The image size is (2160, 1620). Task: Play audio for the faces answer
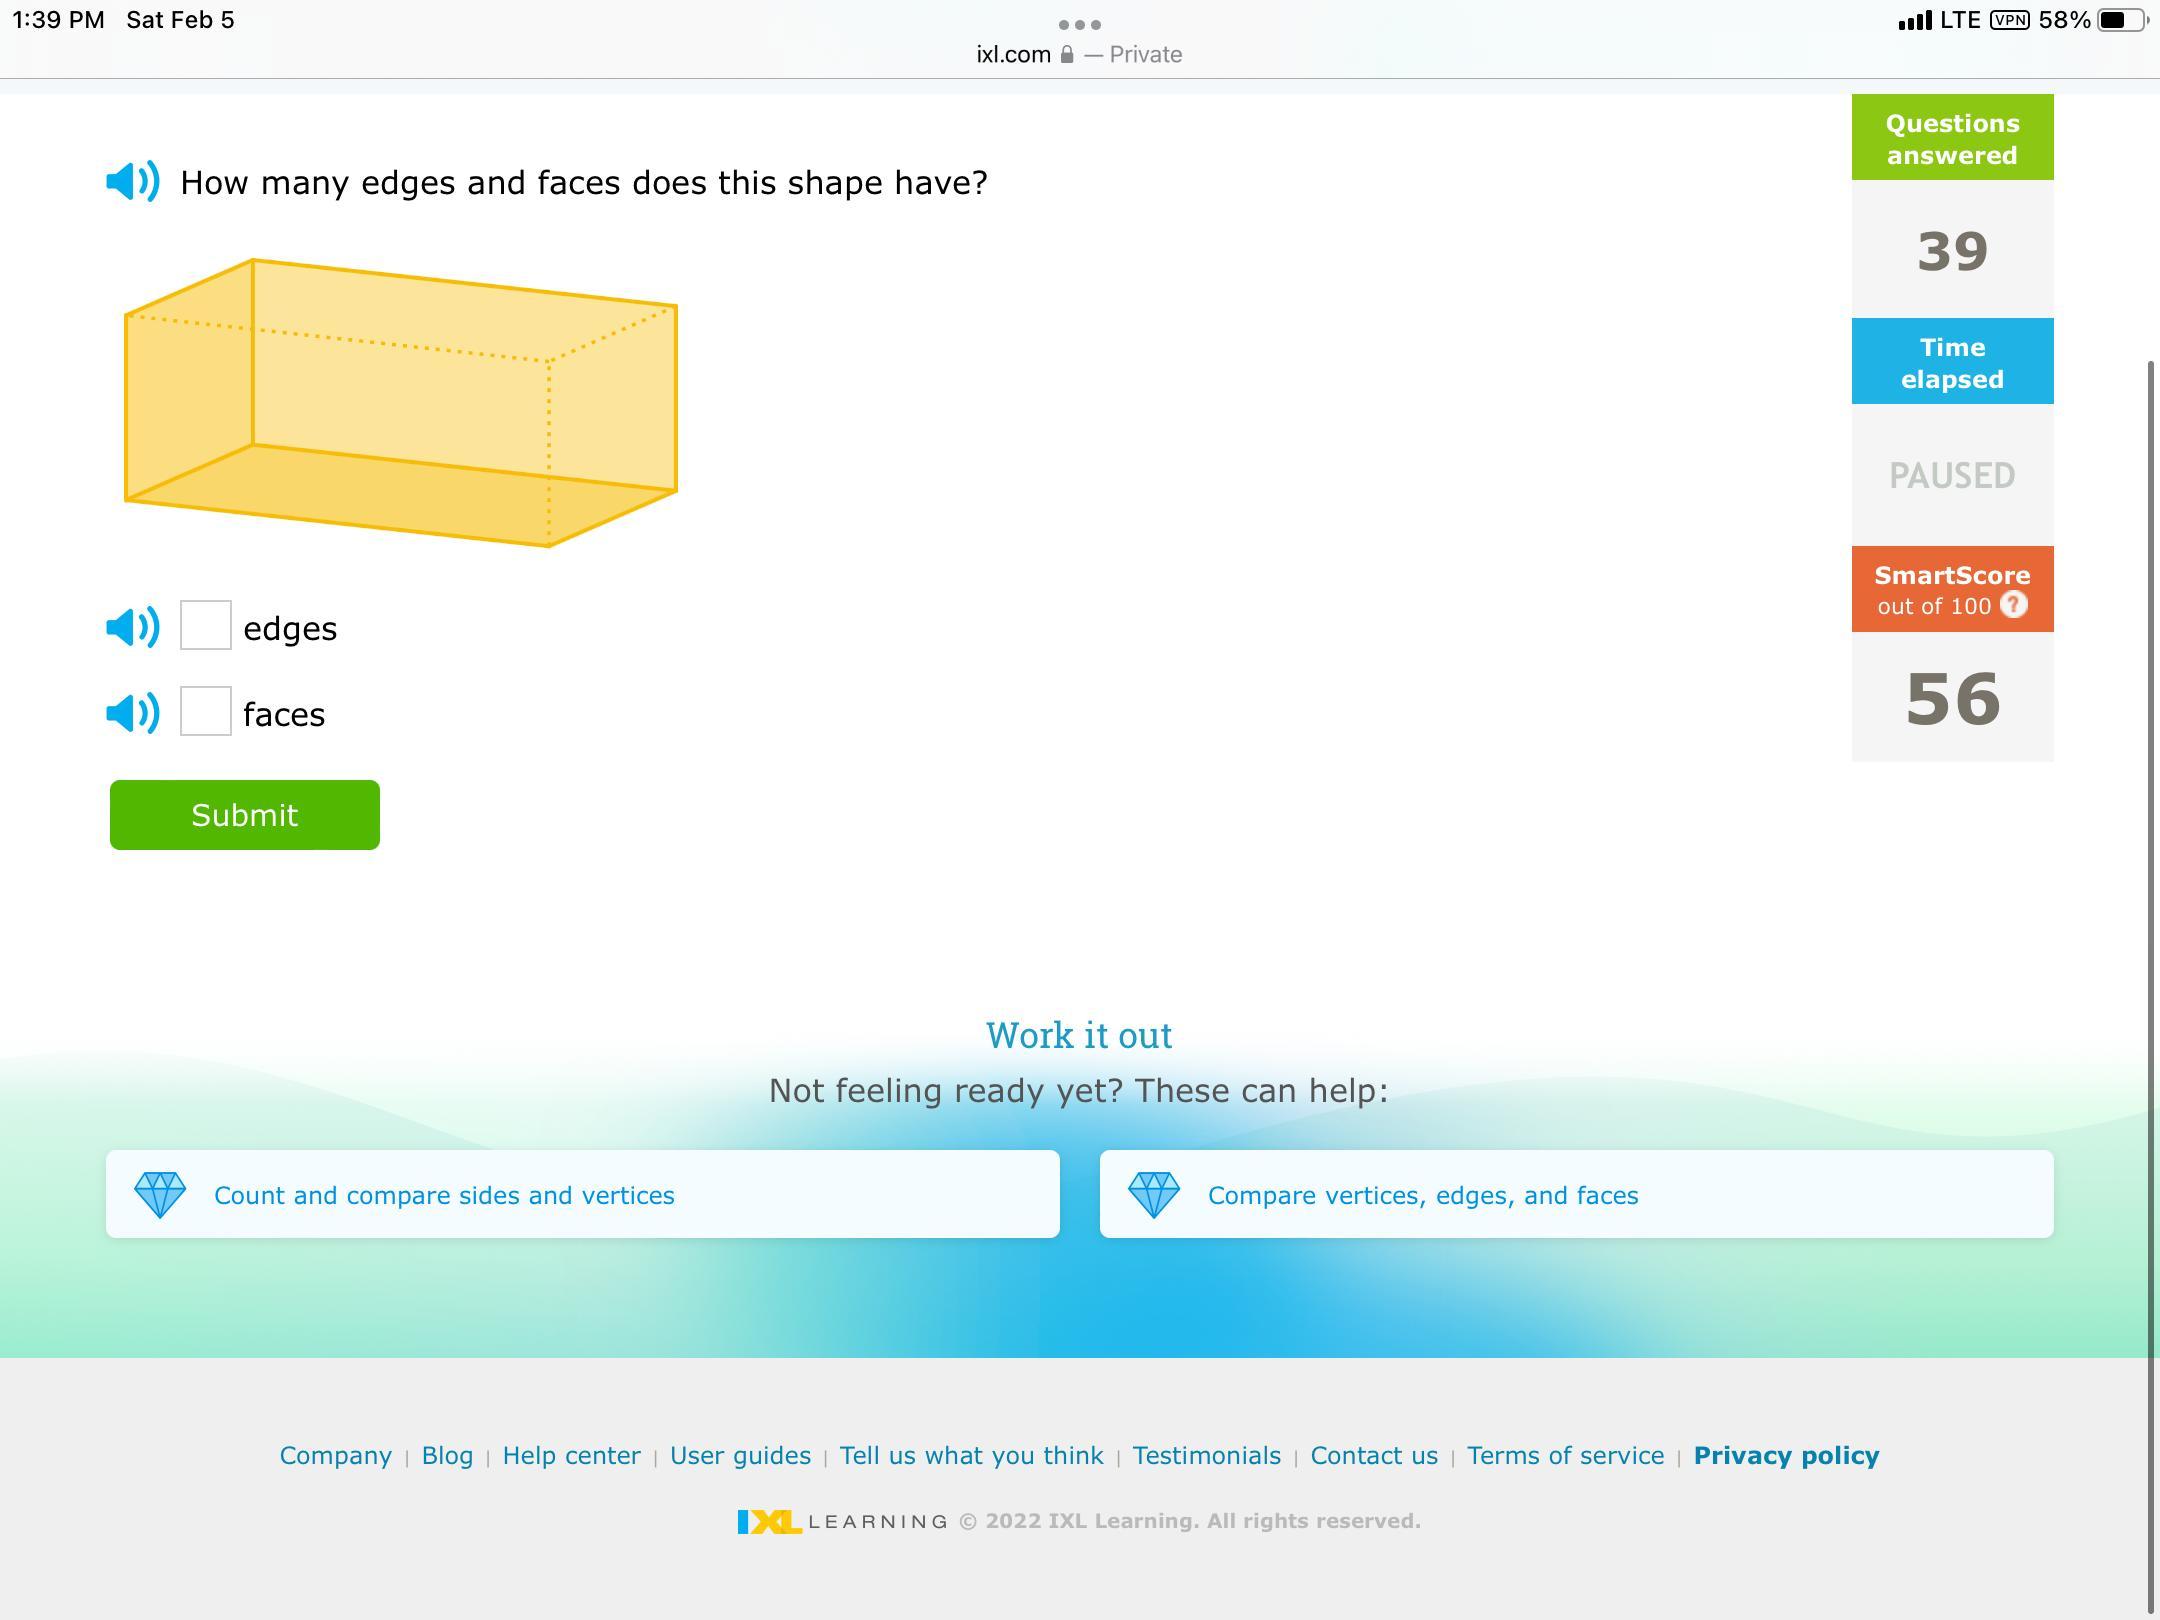[132, 713]
